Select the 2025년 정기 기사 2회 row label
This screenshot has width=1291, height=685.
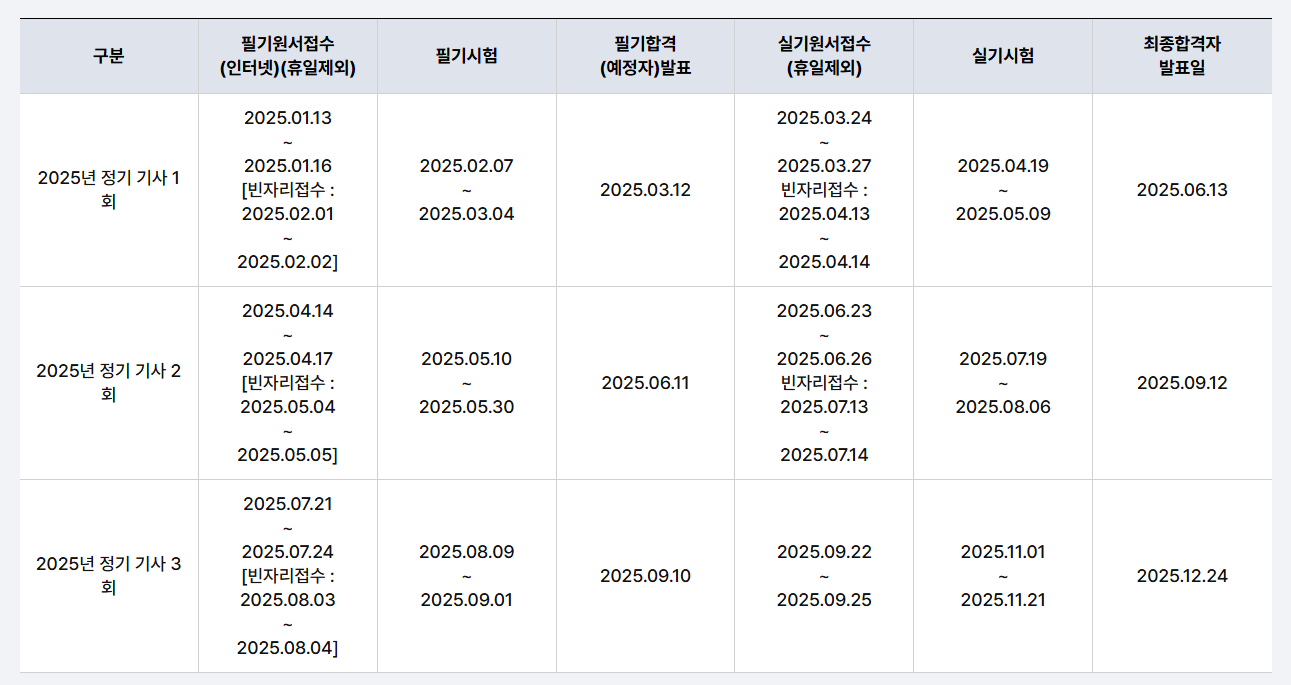(108, 383)
